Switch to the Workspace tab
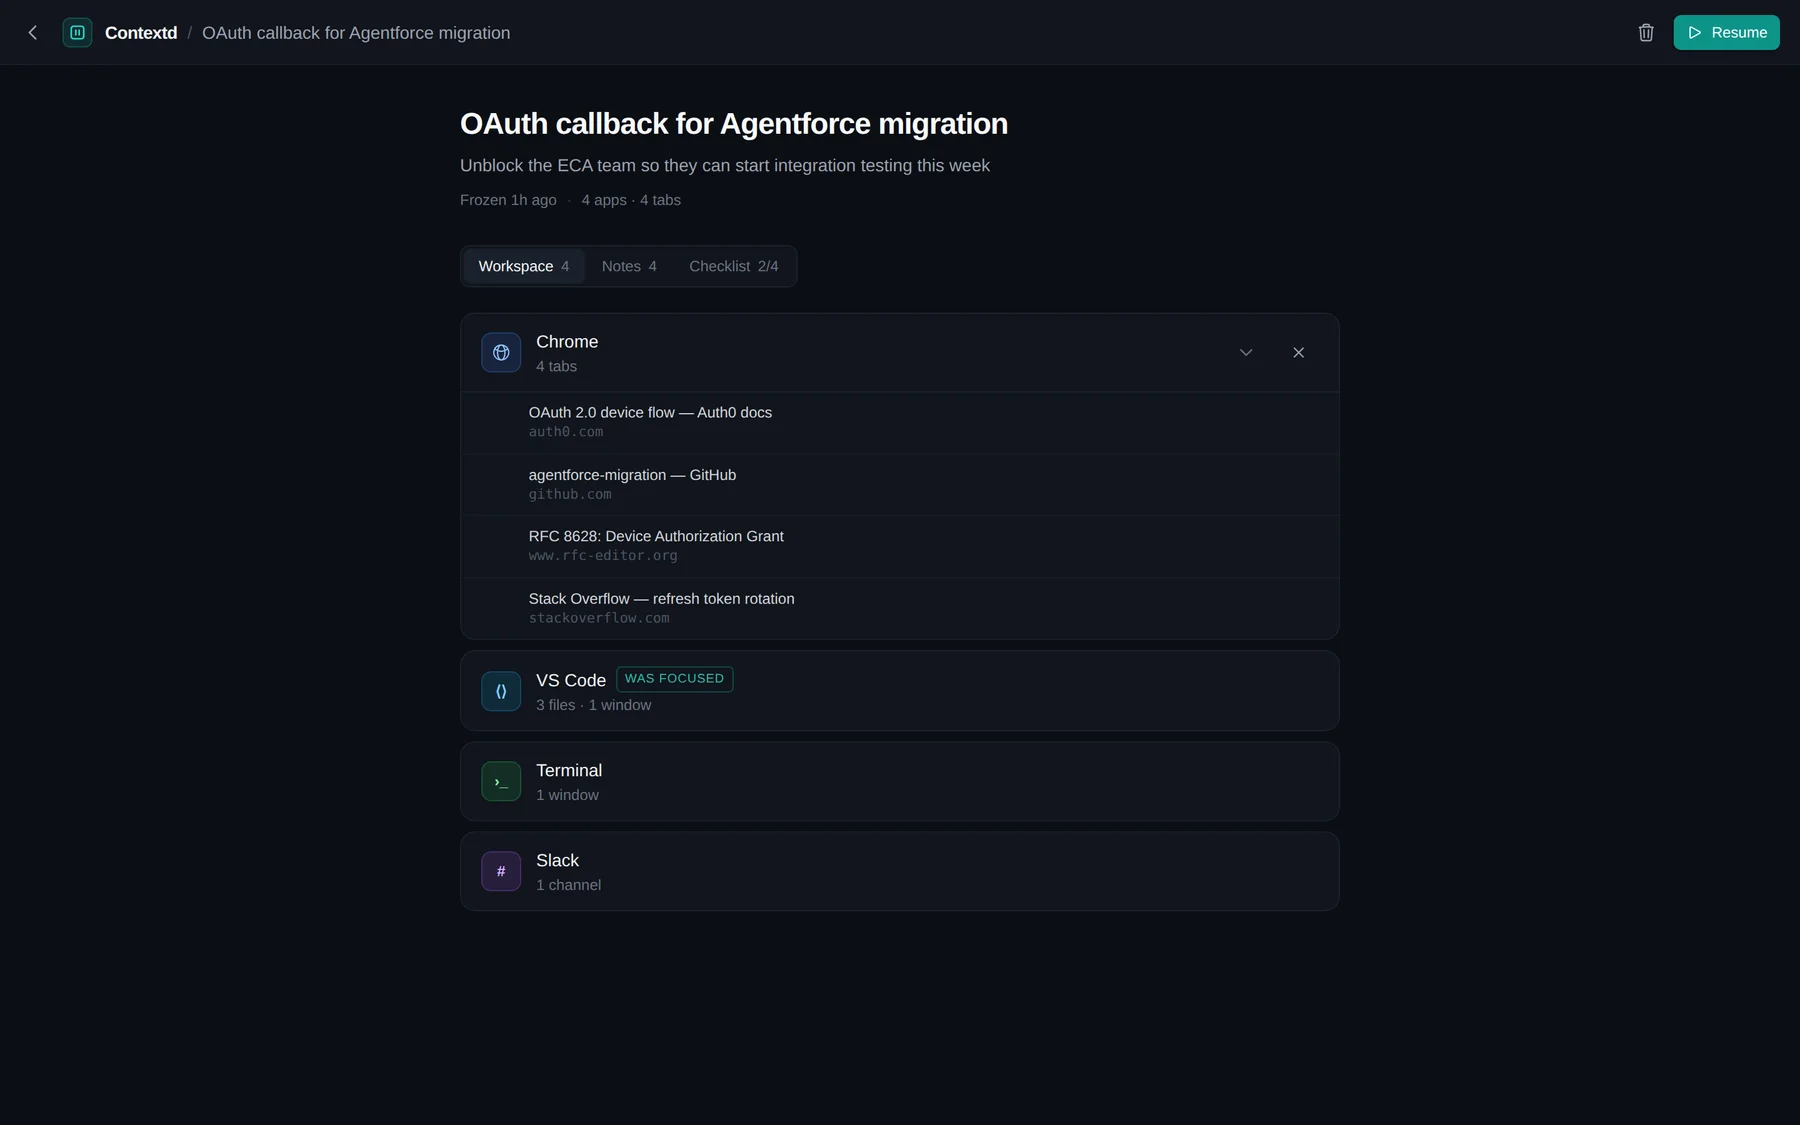The height and width of the screenshot is (1125, 1800). [524, 266]
